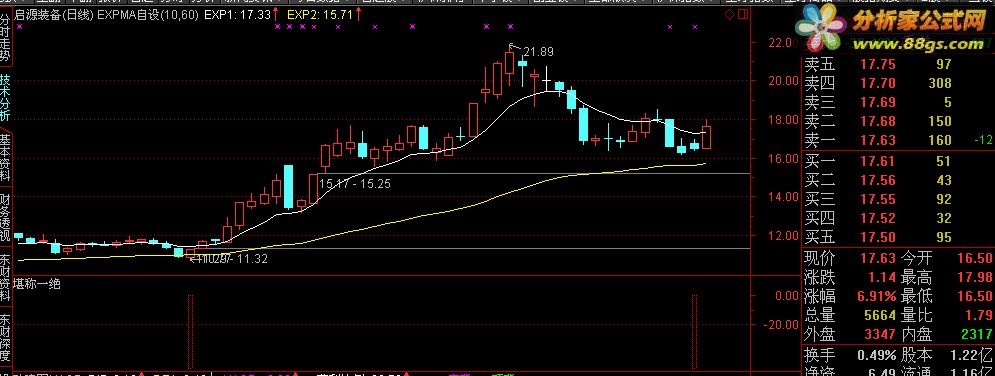
Task: Click the red up arrow after EXP1 value
Action: click(275, 13)
